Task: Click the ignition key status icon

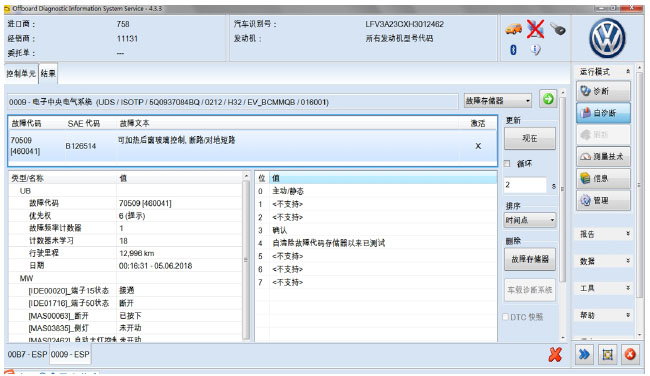Action: click(x=558, y=29)
